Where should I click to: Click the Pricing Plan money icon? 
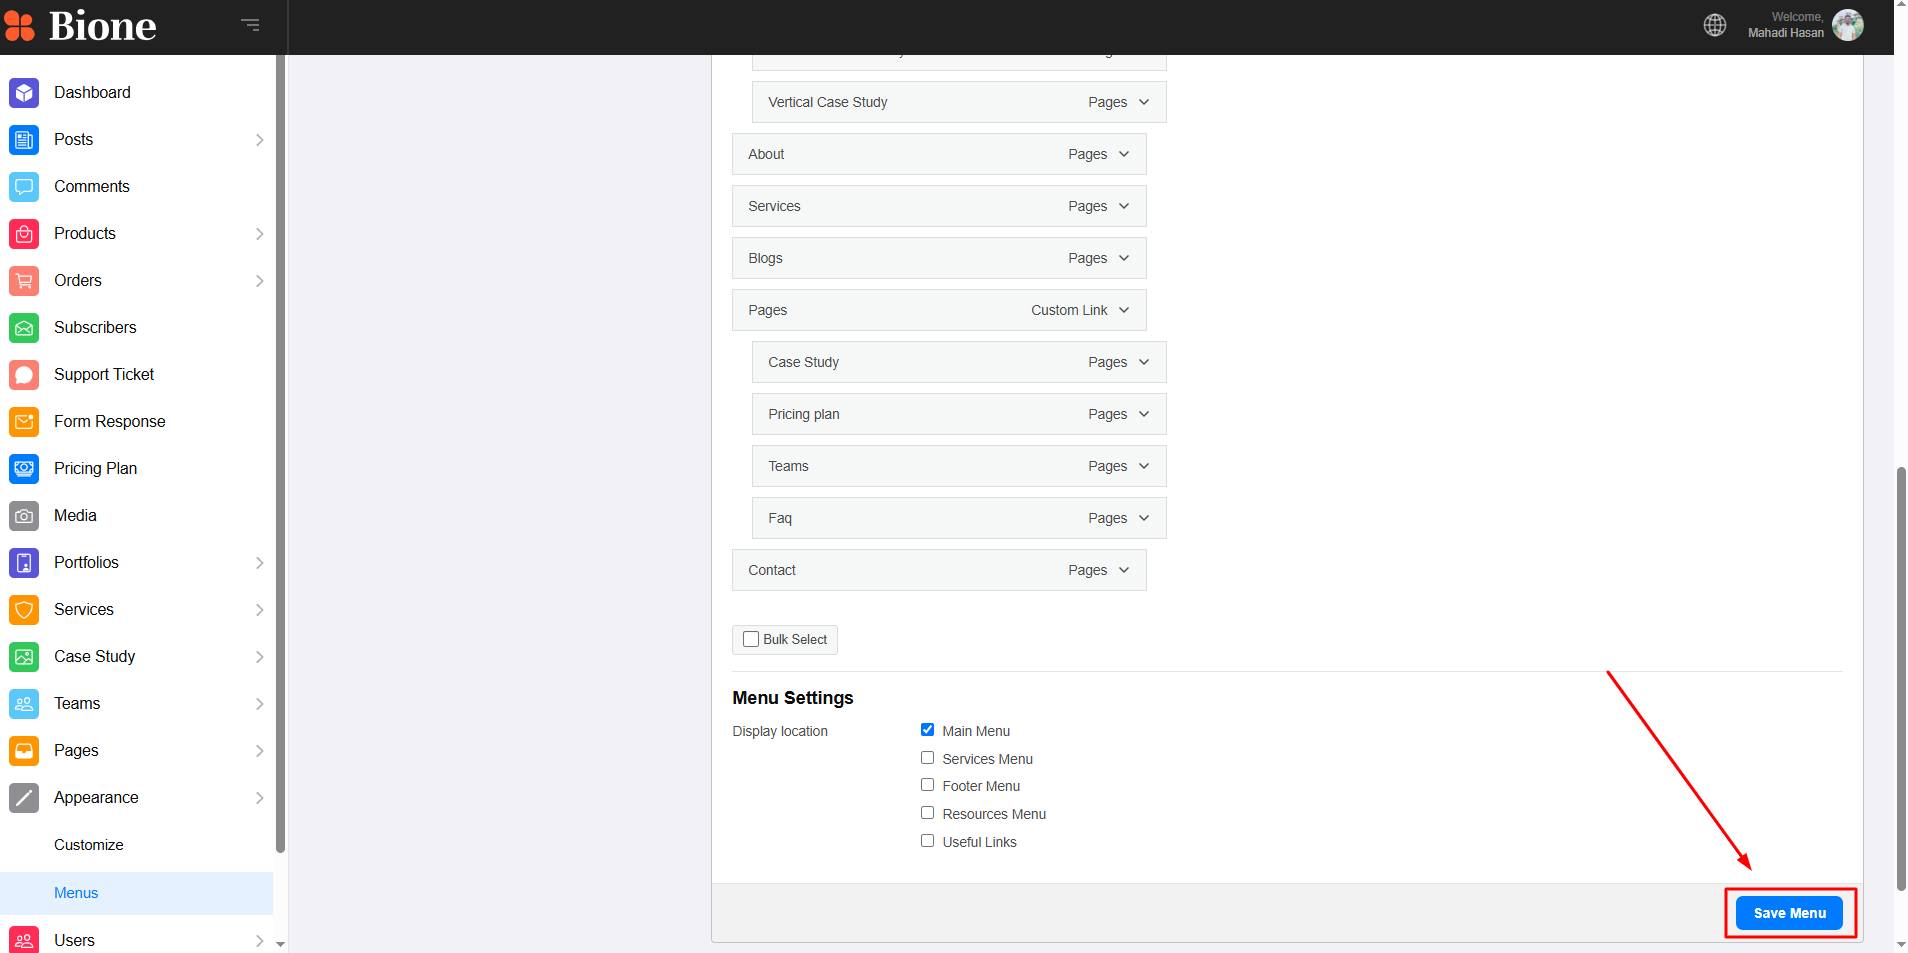click(x=24, y=469)
